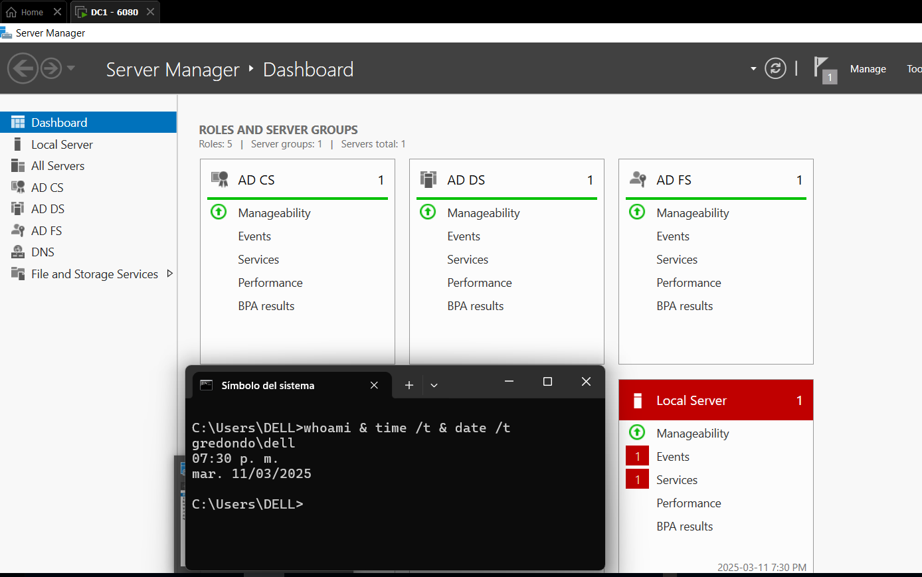Open Manageability in the AD DS tile

tap(483, 213)
